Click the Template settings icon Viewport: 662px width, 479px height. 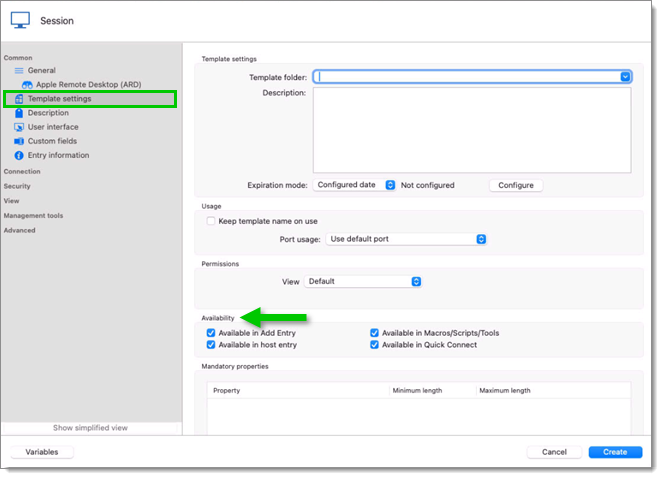(x=19, y=99)
